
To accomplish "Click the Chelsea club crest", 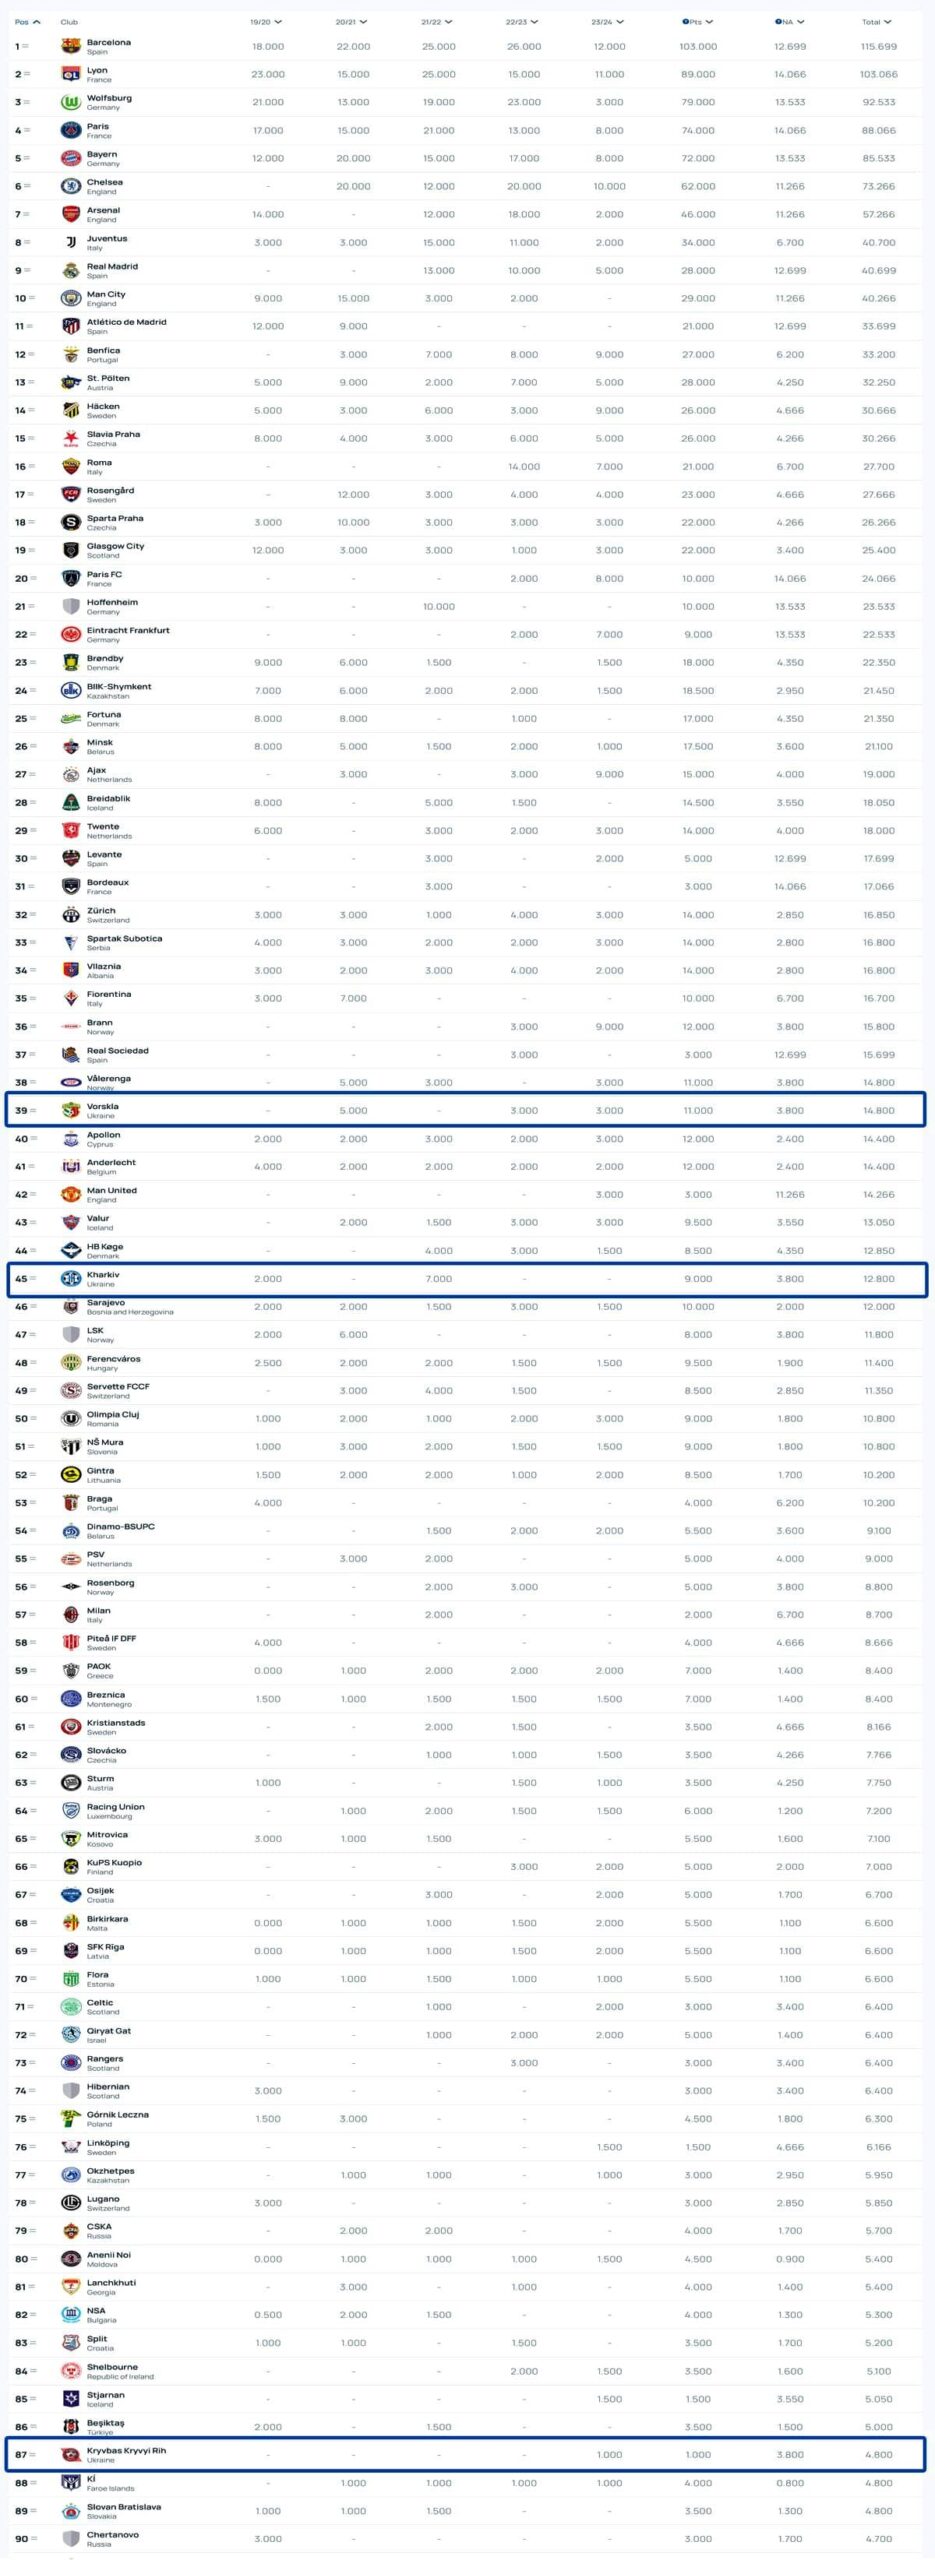I will [71, 186].
